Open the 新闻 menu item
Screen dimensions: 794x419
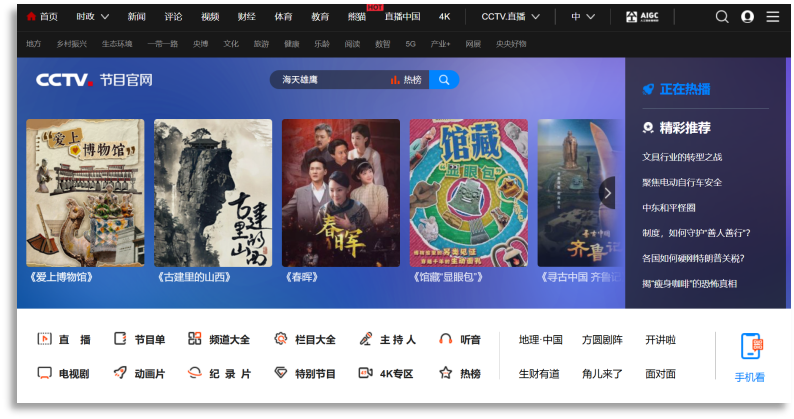(137, 17)
